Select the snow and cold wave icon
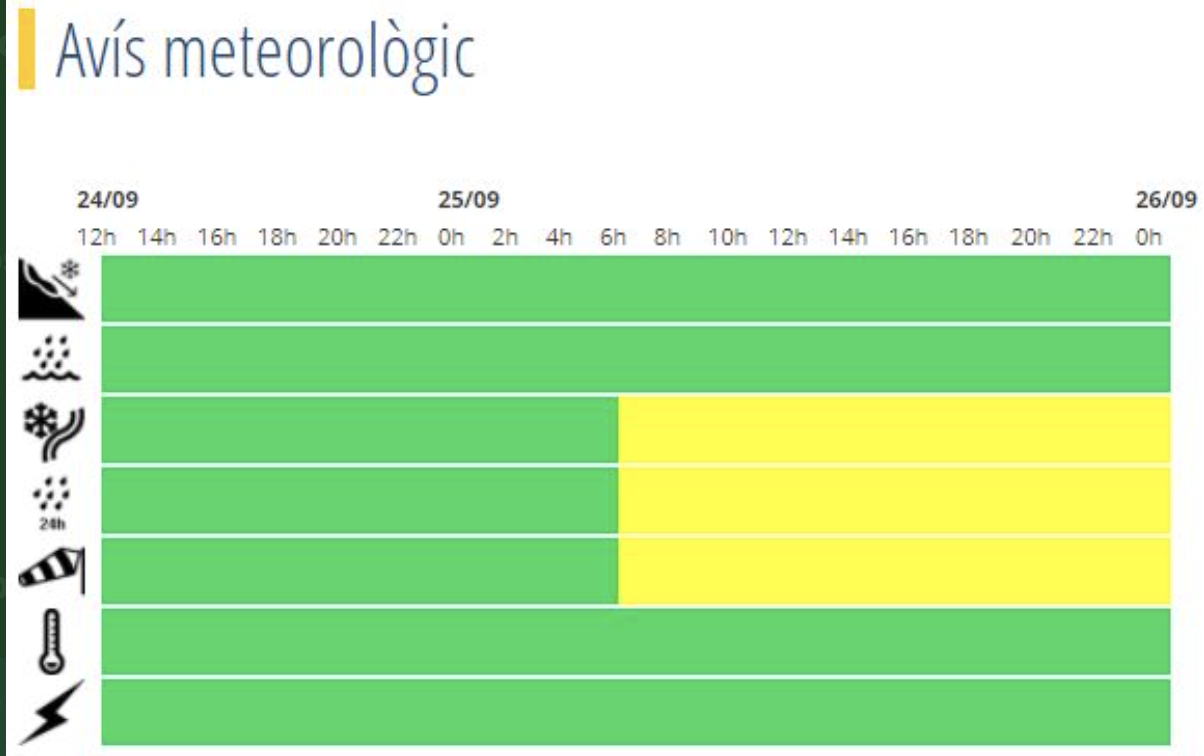The height and width of the screenshot is (756, 1204). [x=50, y=430]
